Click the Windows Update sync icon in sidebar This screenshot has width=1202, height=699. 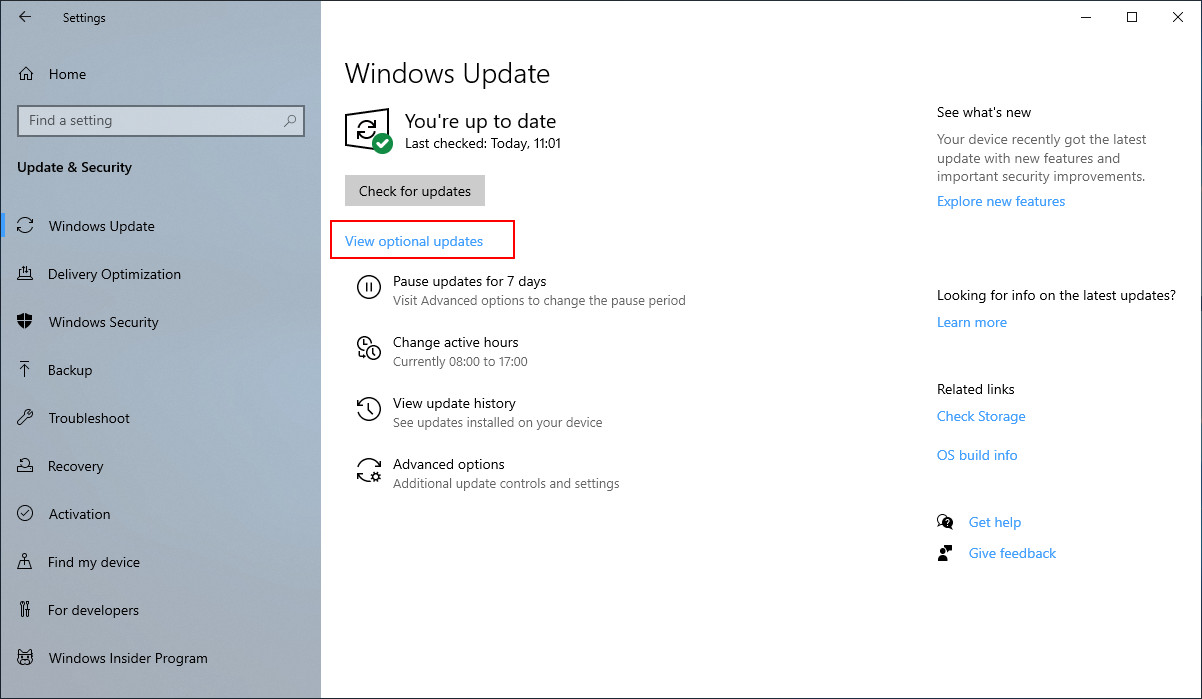click(26, 226)
